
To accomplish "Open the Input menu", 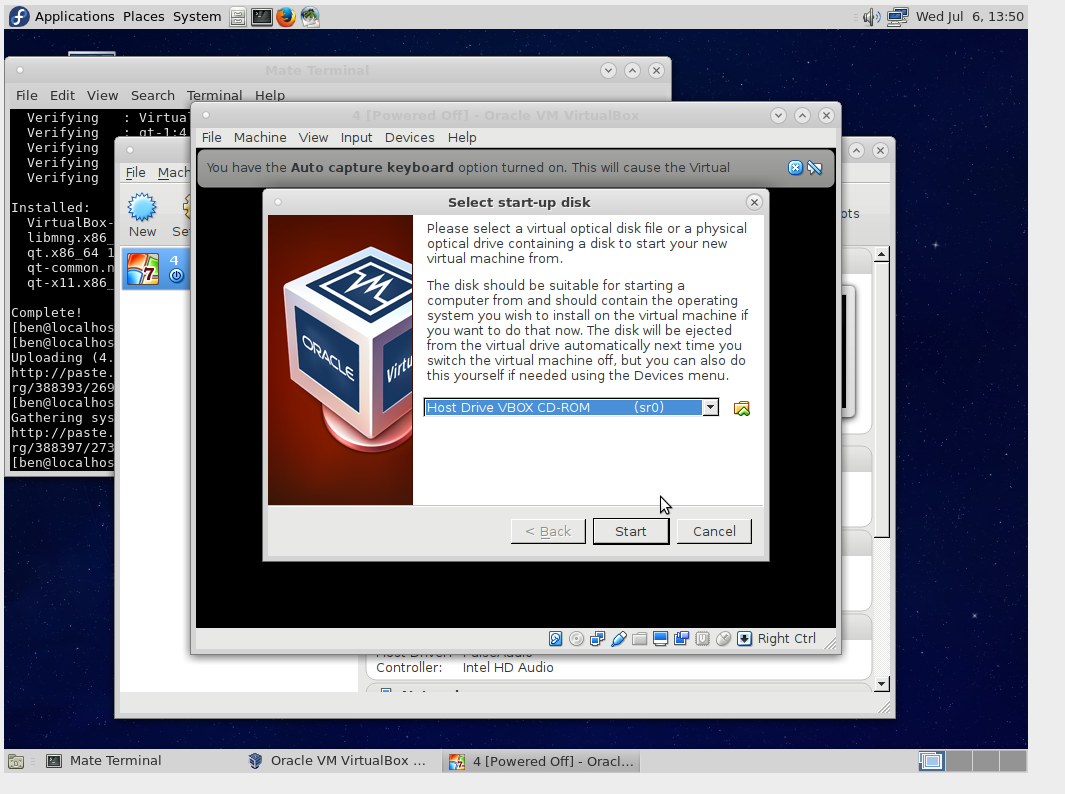I will [356, 137].
